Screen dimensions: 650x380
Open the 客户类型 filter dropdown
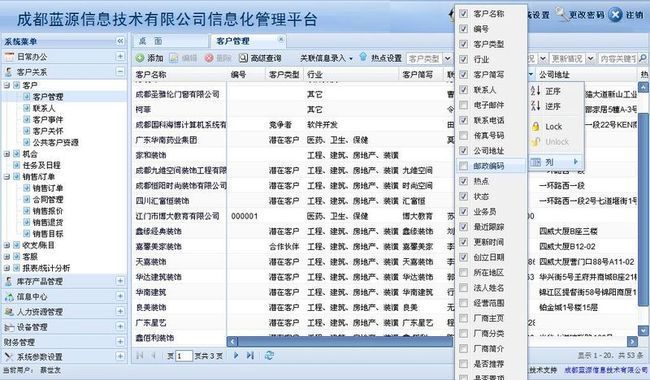click(x=448, y=58)
